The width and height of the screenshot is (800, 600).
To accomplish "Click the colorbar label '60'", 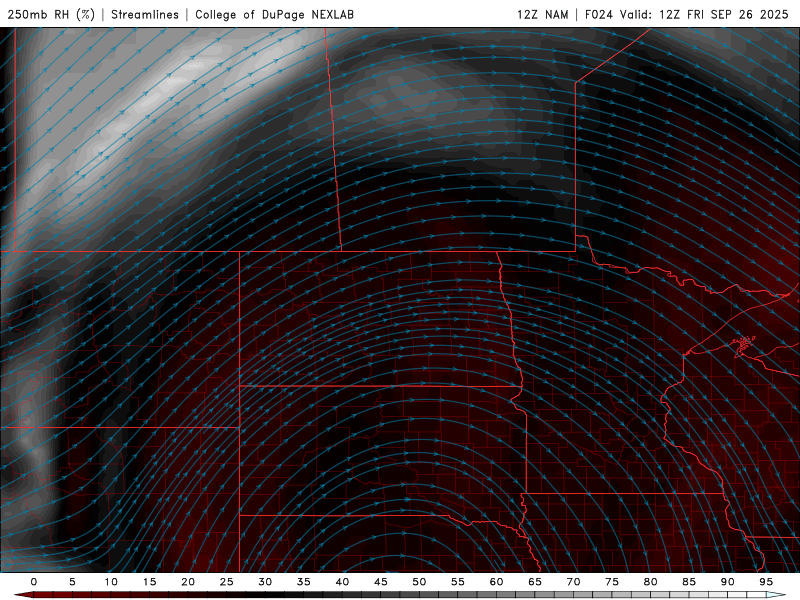I will 496,582.
